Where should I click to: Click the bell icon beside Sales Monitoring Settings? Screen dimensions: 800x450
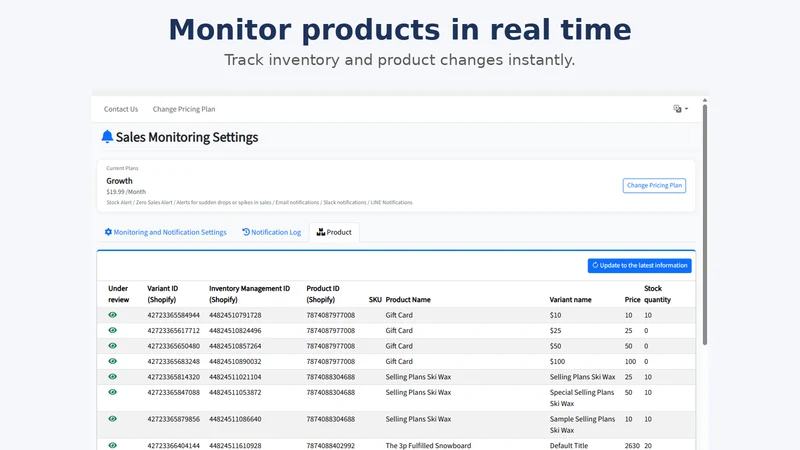pos(107,137)
